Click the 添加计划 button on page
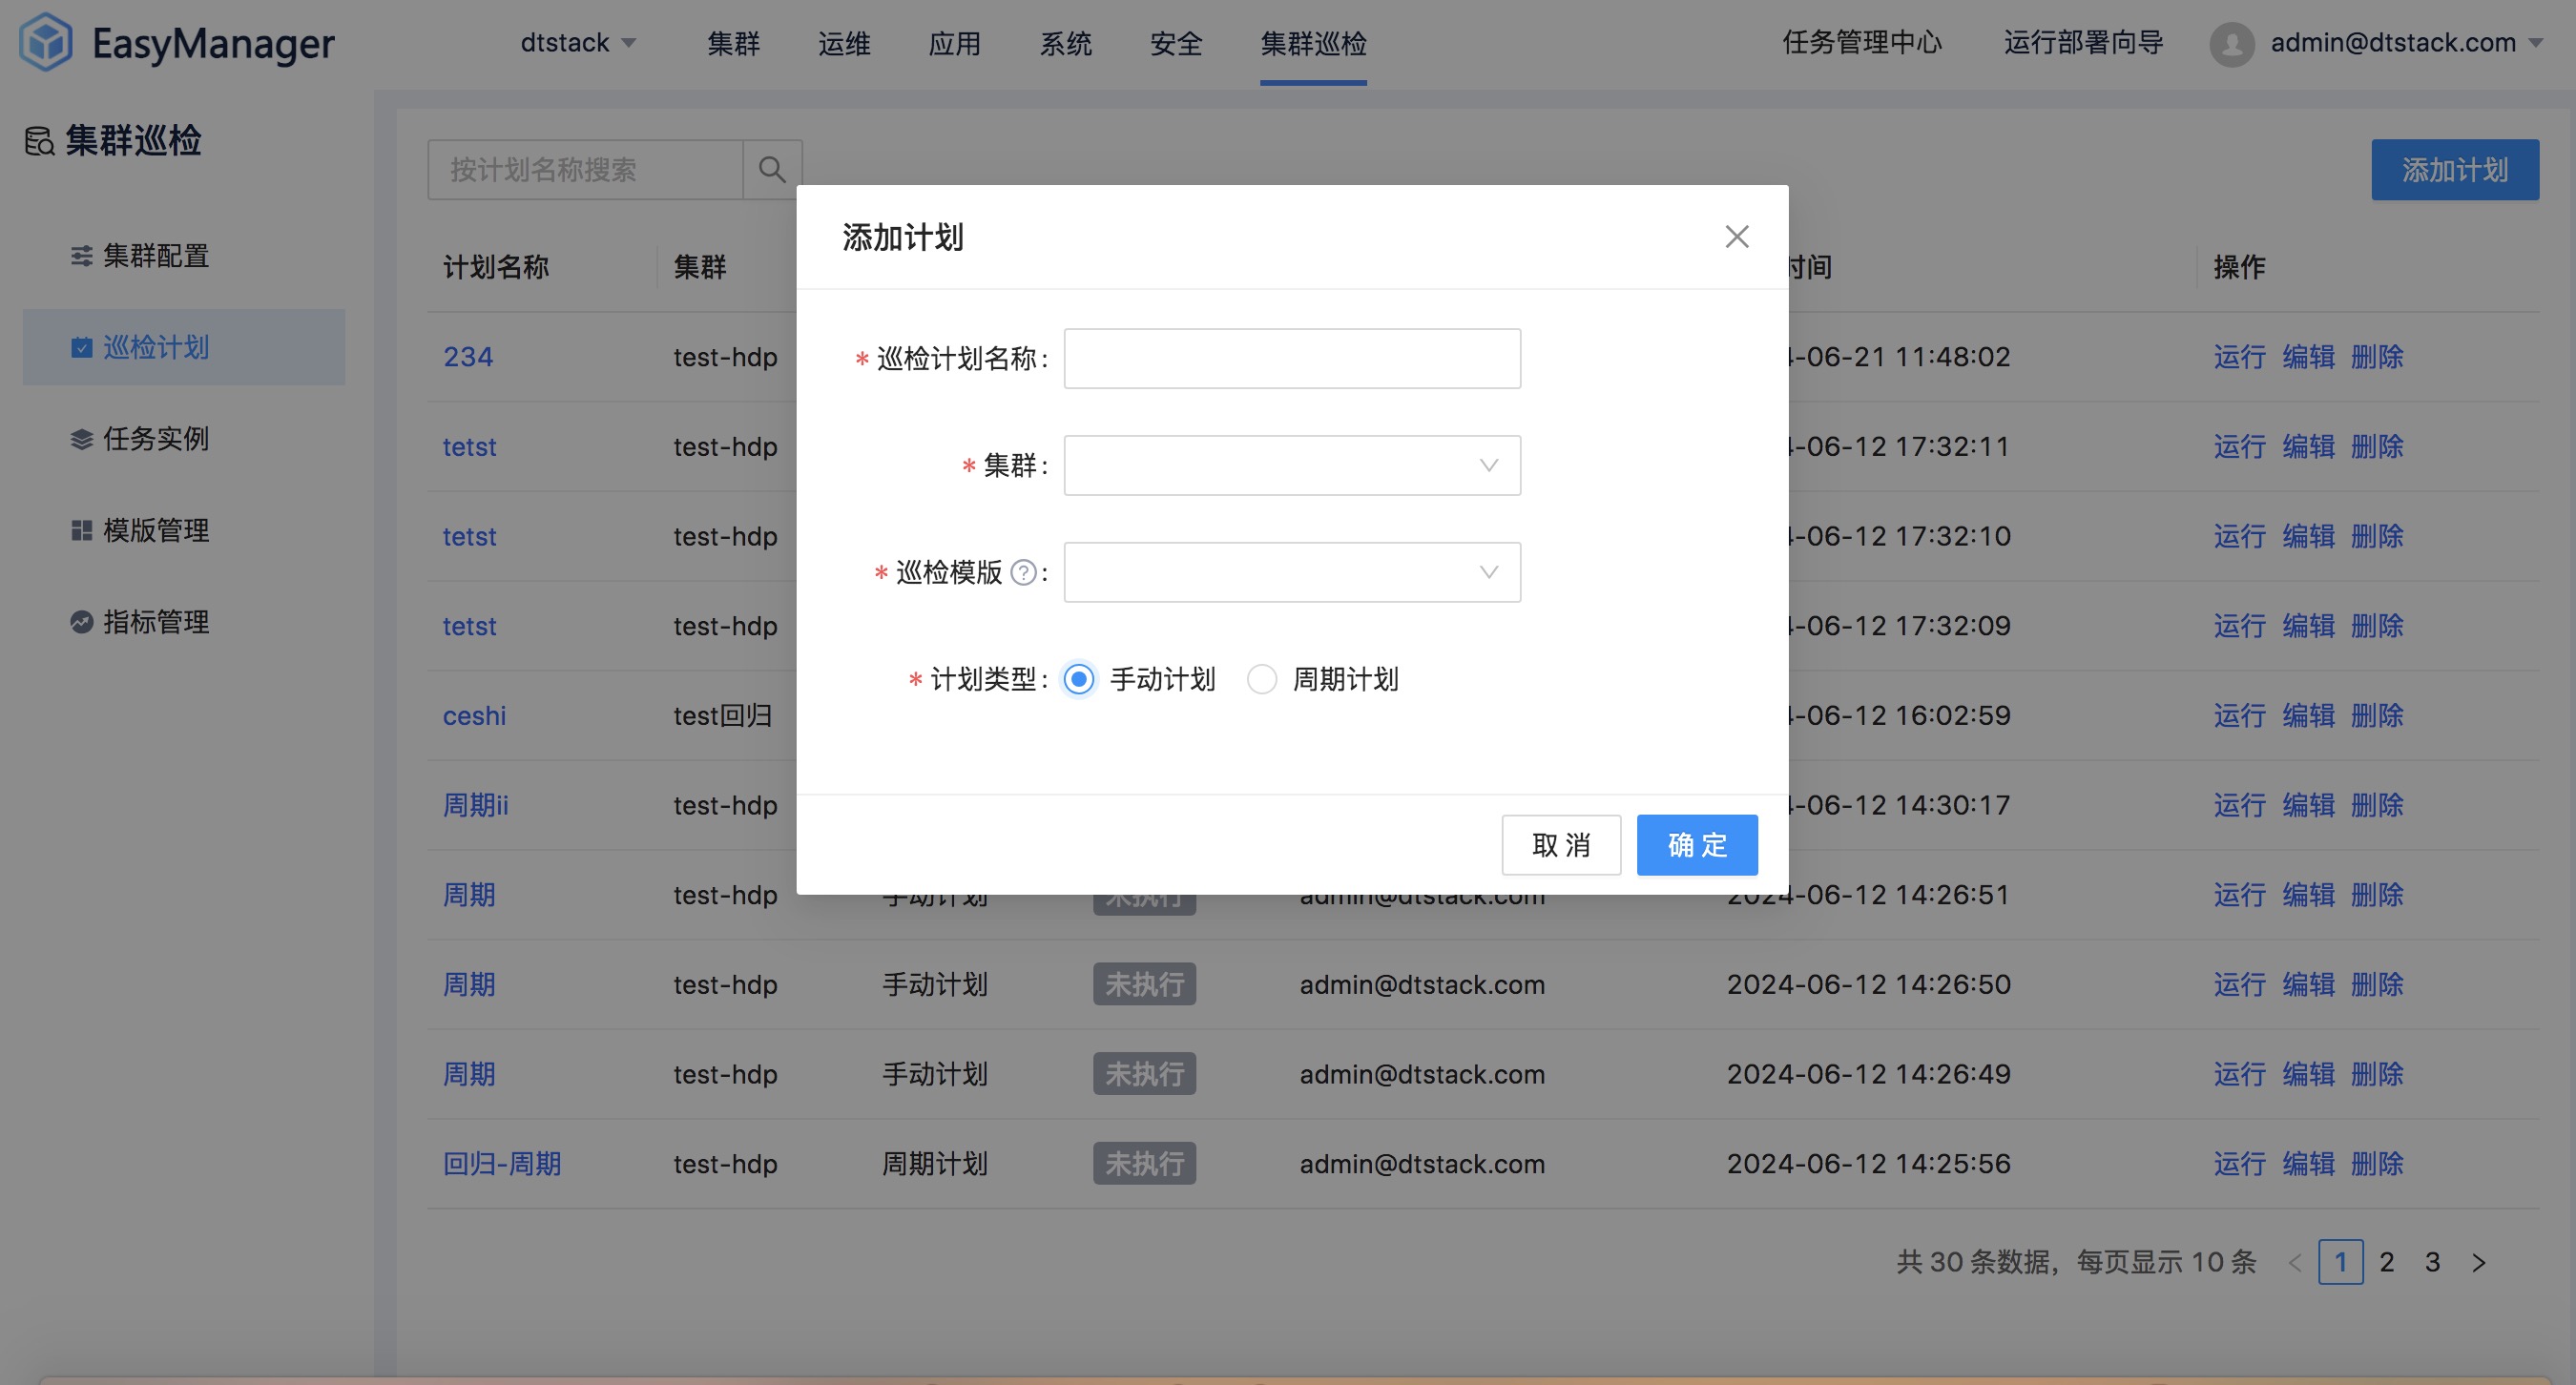 click(2455, 170)
